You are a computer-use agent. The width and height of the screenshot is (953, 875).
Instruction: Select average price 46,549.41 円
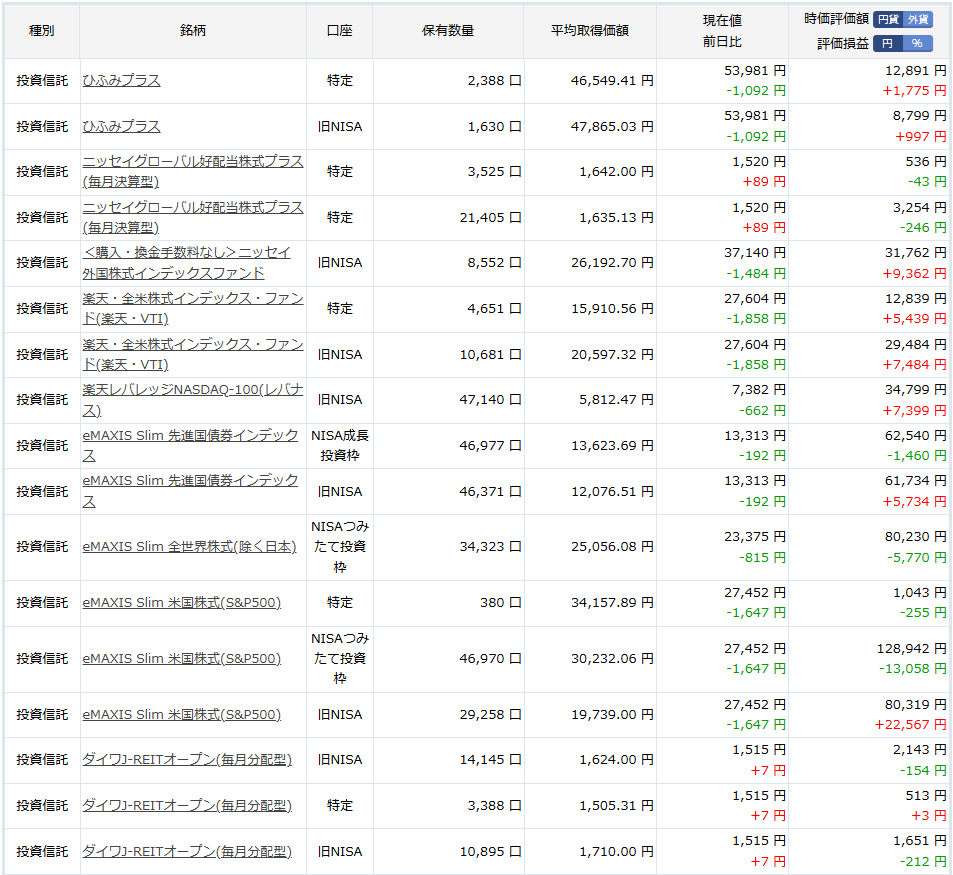pos(612,81)
